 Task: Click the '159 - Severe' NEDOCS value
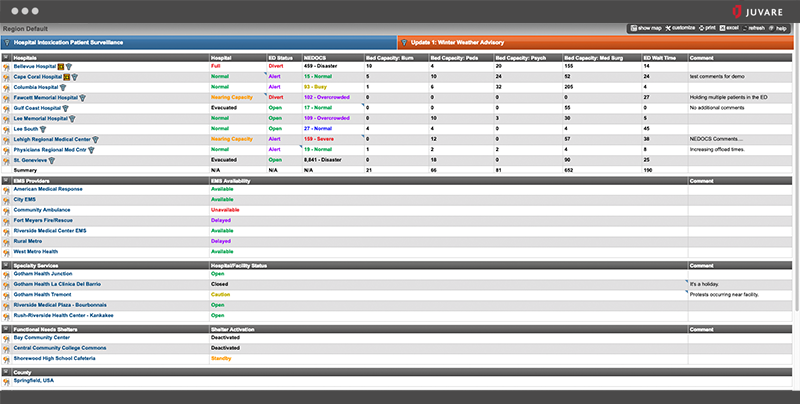pyautogui.click(x=319, y=139)
